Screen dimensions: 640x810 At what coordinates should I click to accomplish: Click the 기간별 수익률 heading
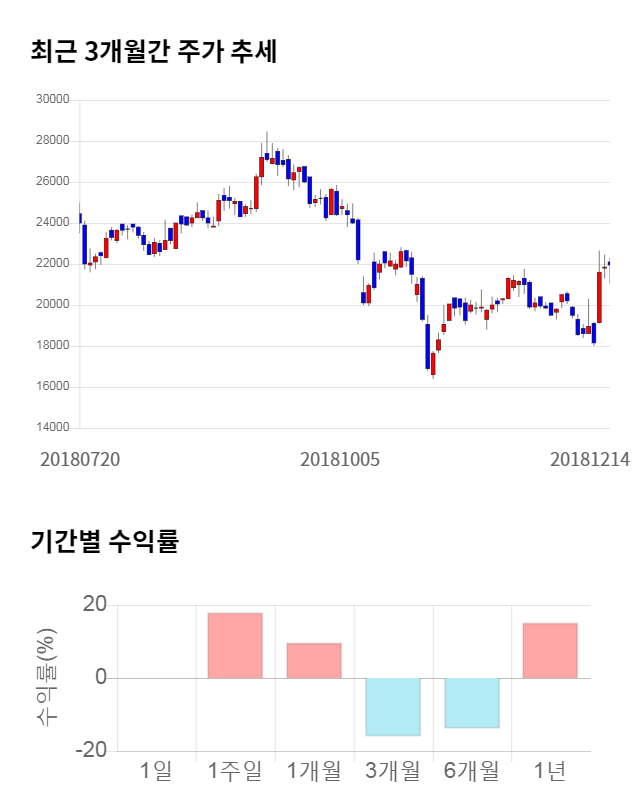[104, 542]
